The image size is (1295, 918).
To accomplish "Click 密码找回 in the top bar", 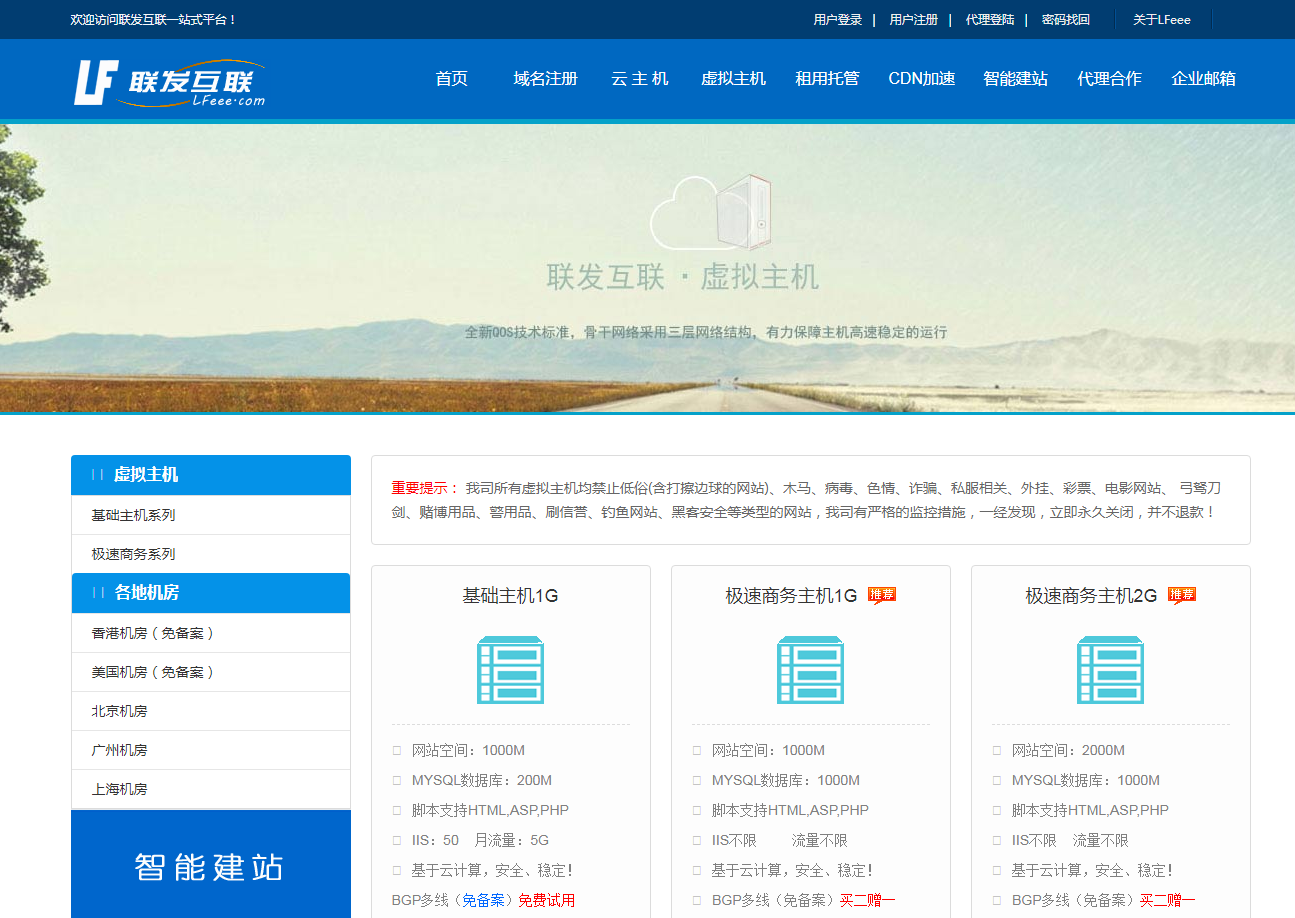I will pos(1065,20).
